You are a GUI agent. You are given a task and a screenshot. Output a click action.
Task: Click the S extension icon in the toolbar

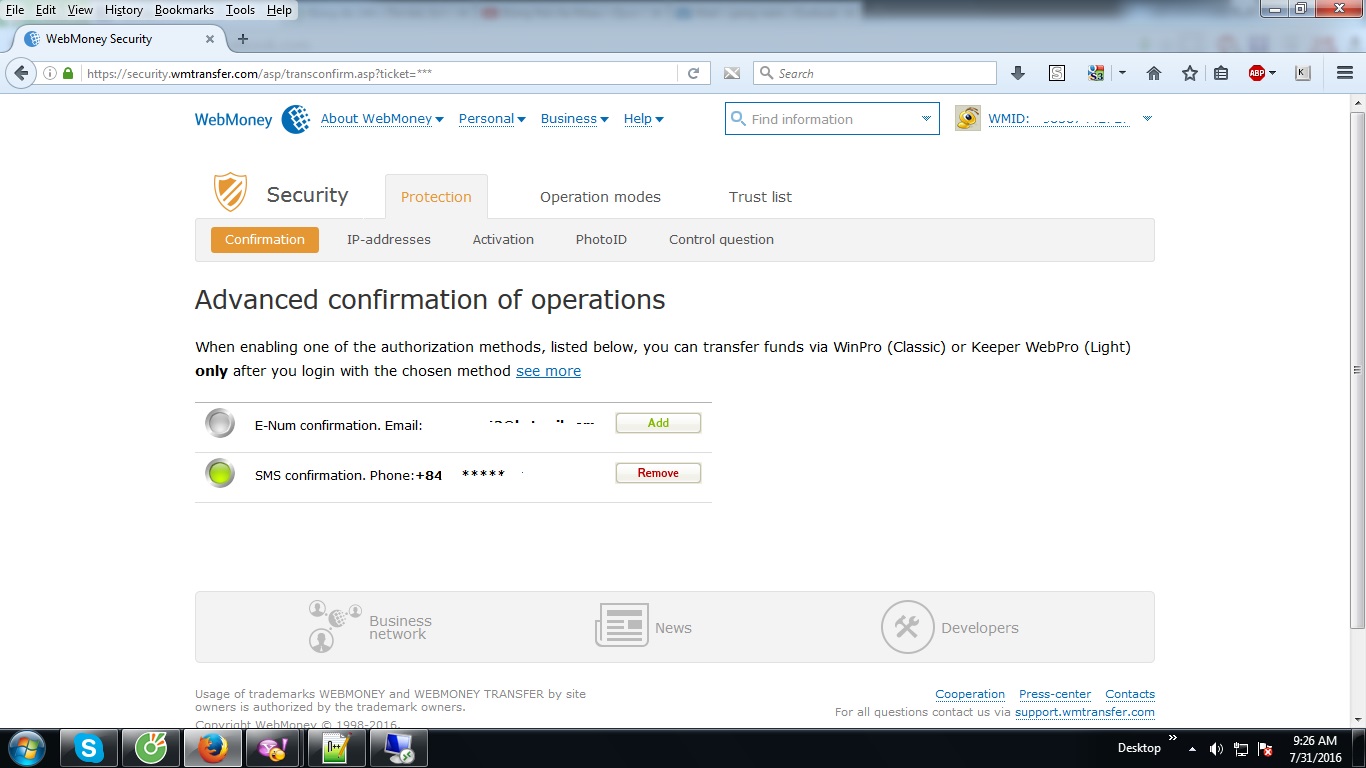click(x=1056, y=73)
